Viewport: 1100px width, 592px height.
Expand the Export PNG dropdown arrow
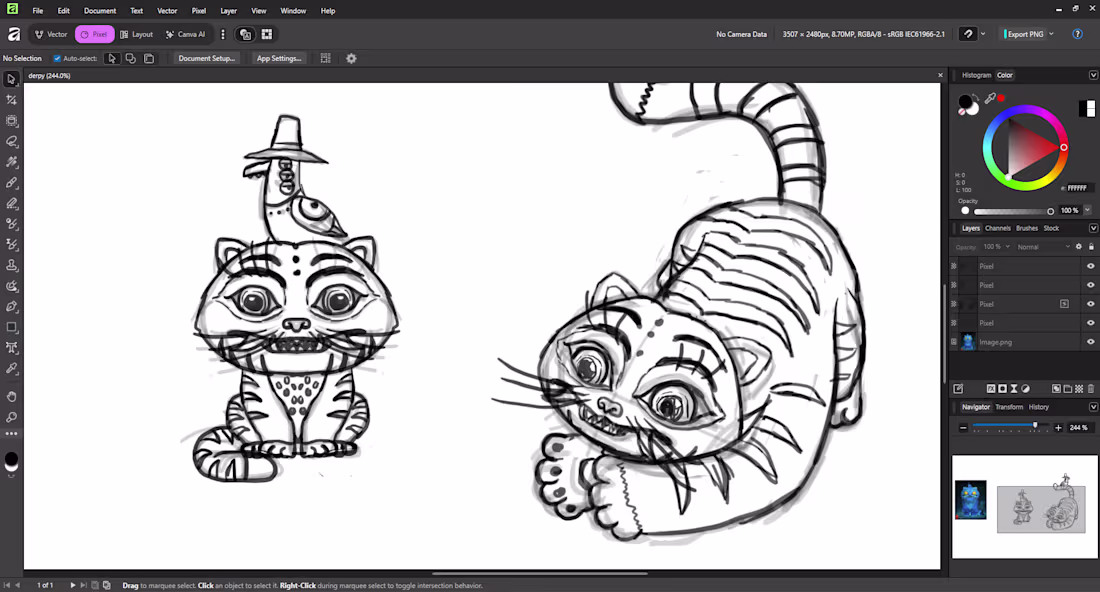(1050, 34)
